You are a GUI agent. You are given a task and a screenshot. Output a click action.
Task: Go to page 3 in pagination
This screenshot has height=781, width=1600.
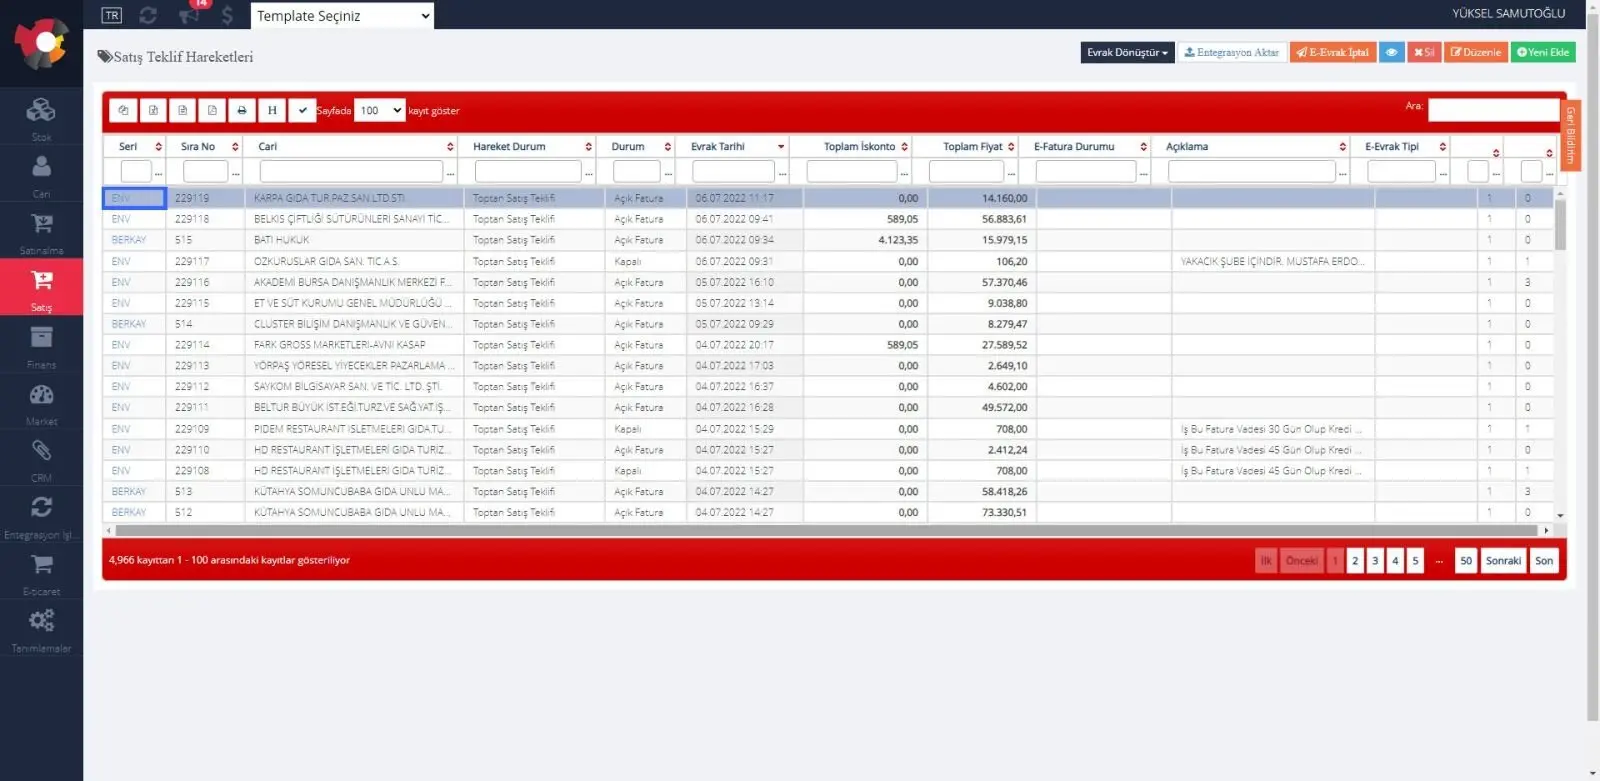(1375, 561)
